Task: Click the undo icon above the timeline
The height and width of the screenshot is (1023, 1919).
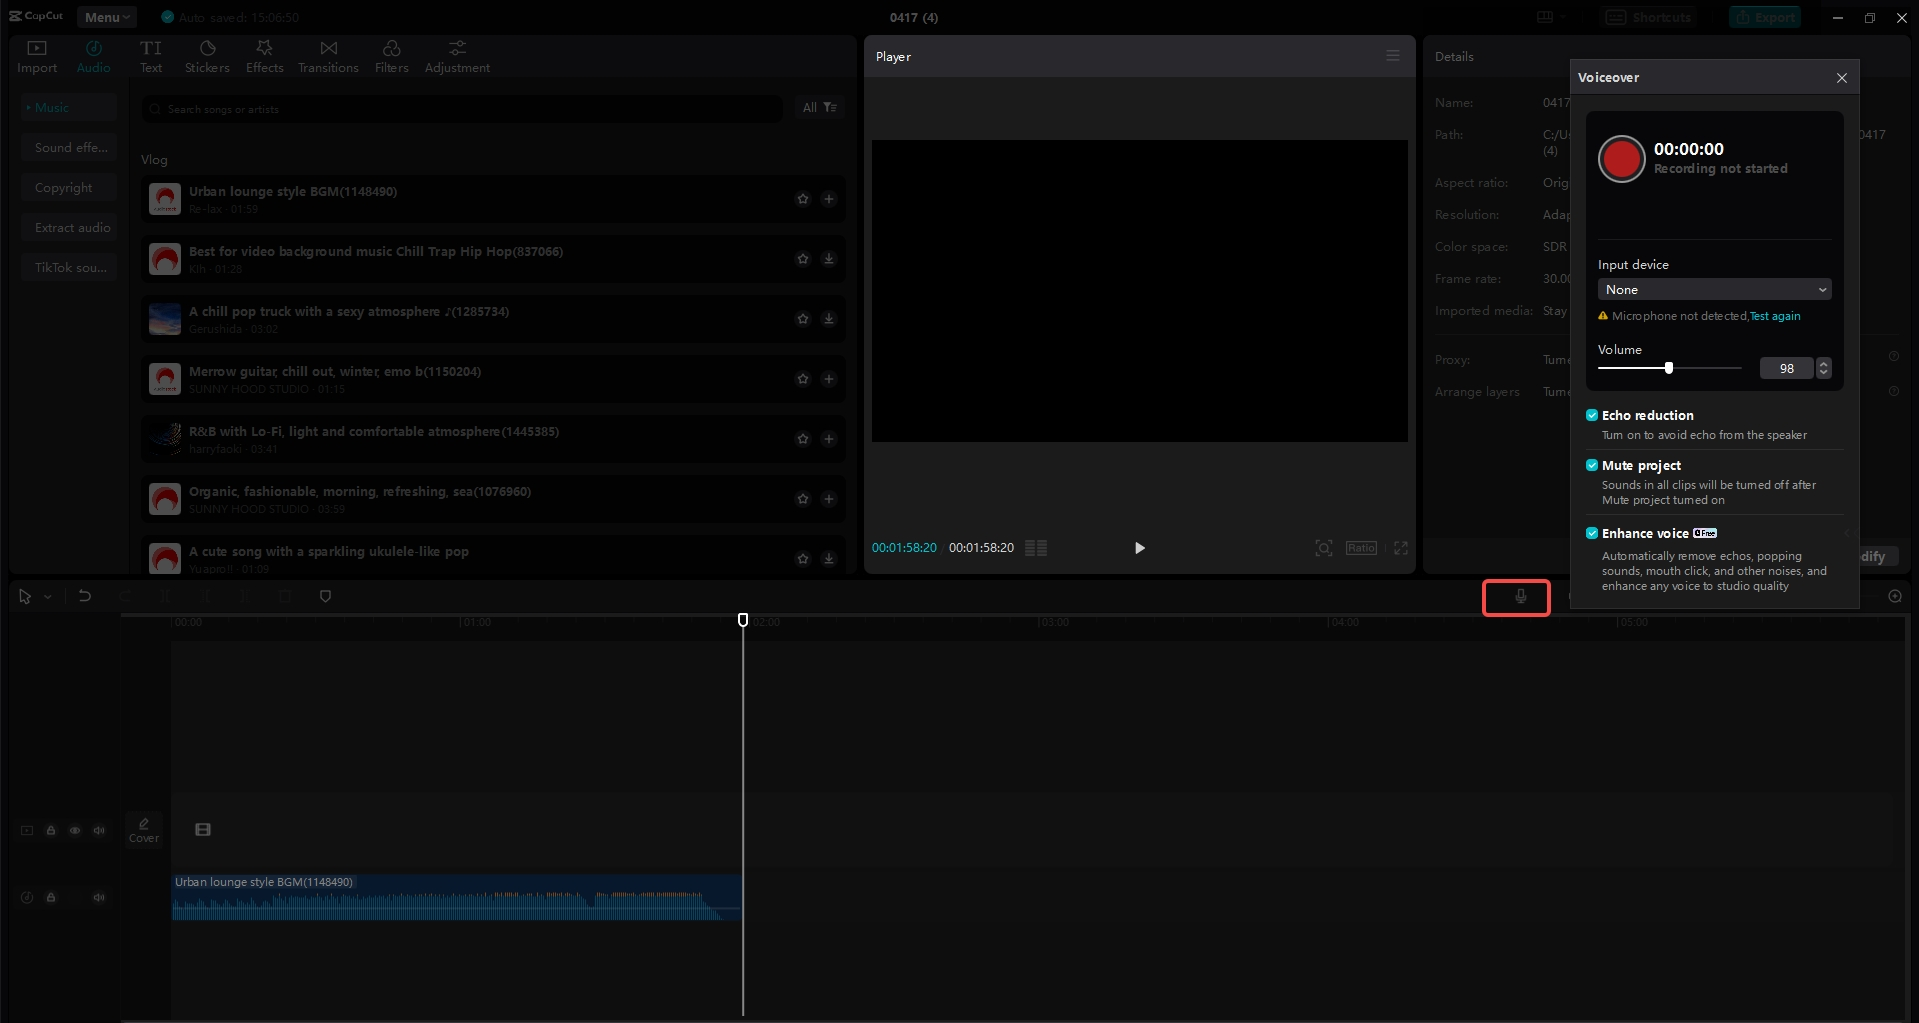Action: point(85,596)
